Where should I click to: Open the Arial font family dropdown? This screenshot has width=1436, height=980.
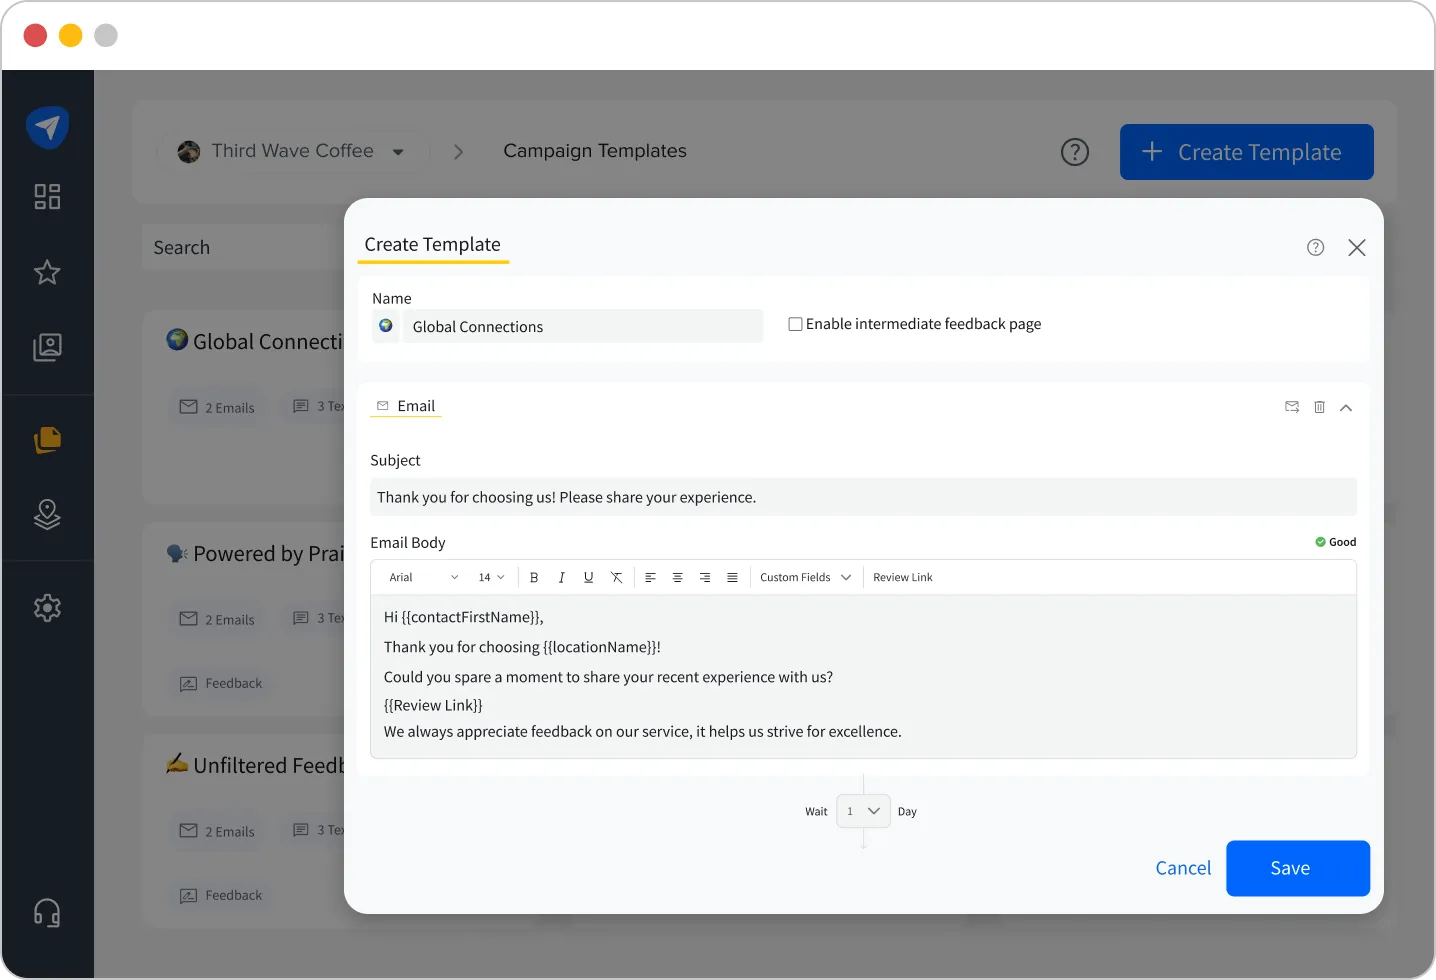[x=420, y=577]
